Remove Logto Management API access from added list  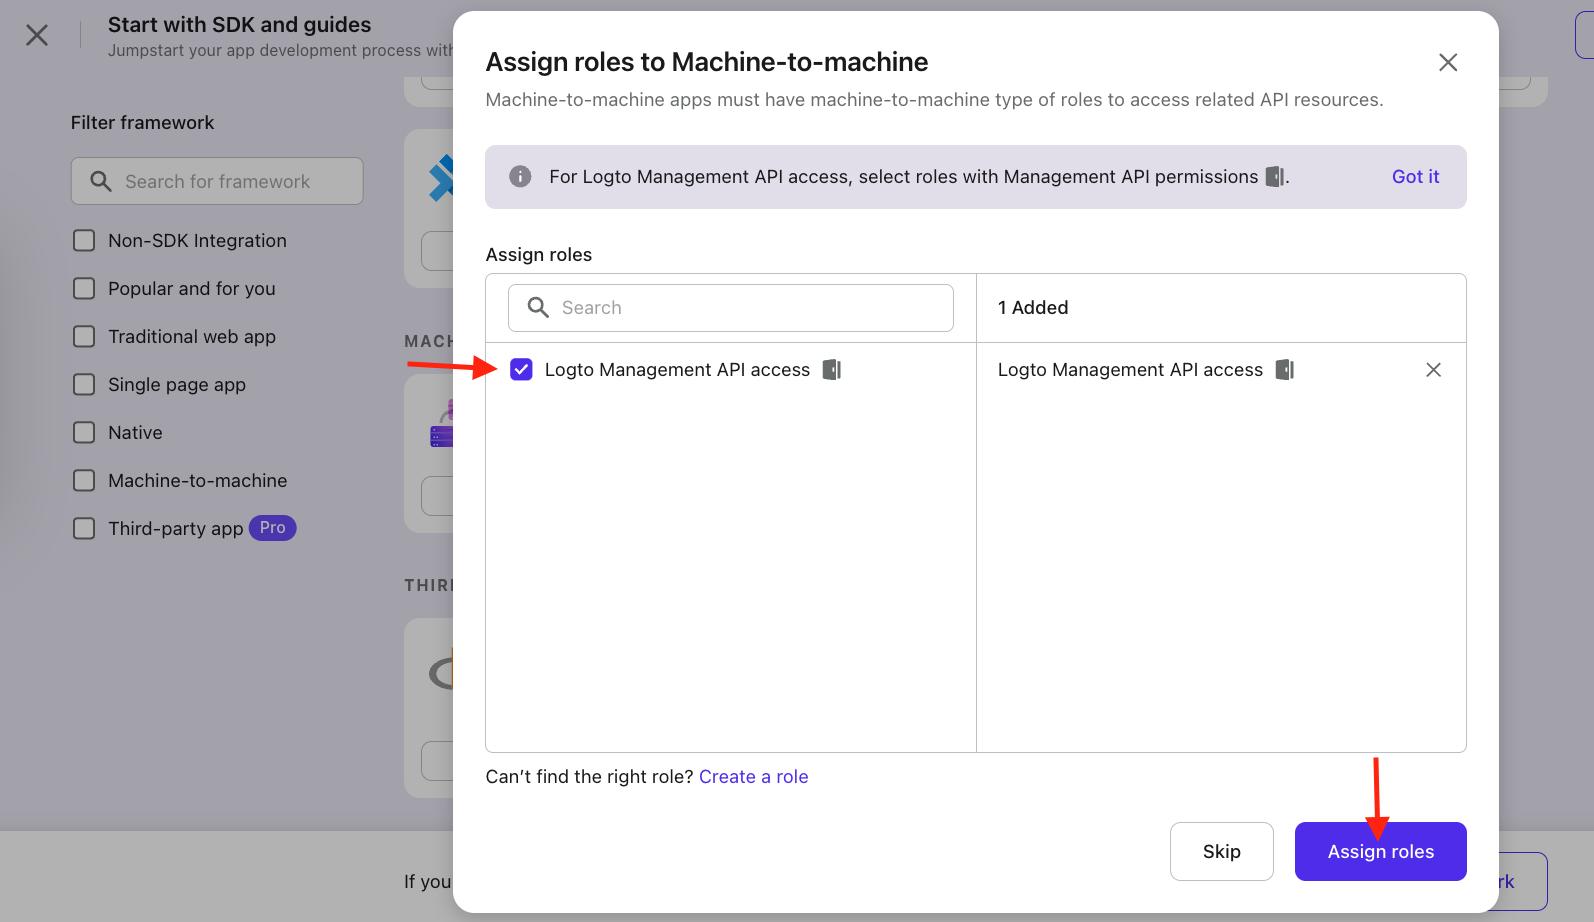1433,370
